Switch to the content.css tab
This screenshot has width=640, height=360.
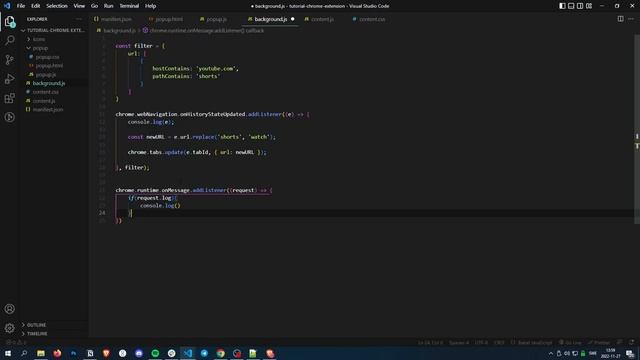click(x=369, y=19)
